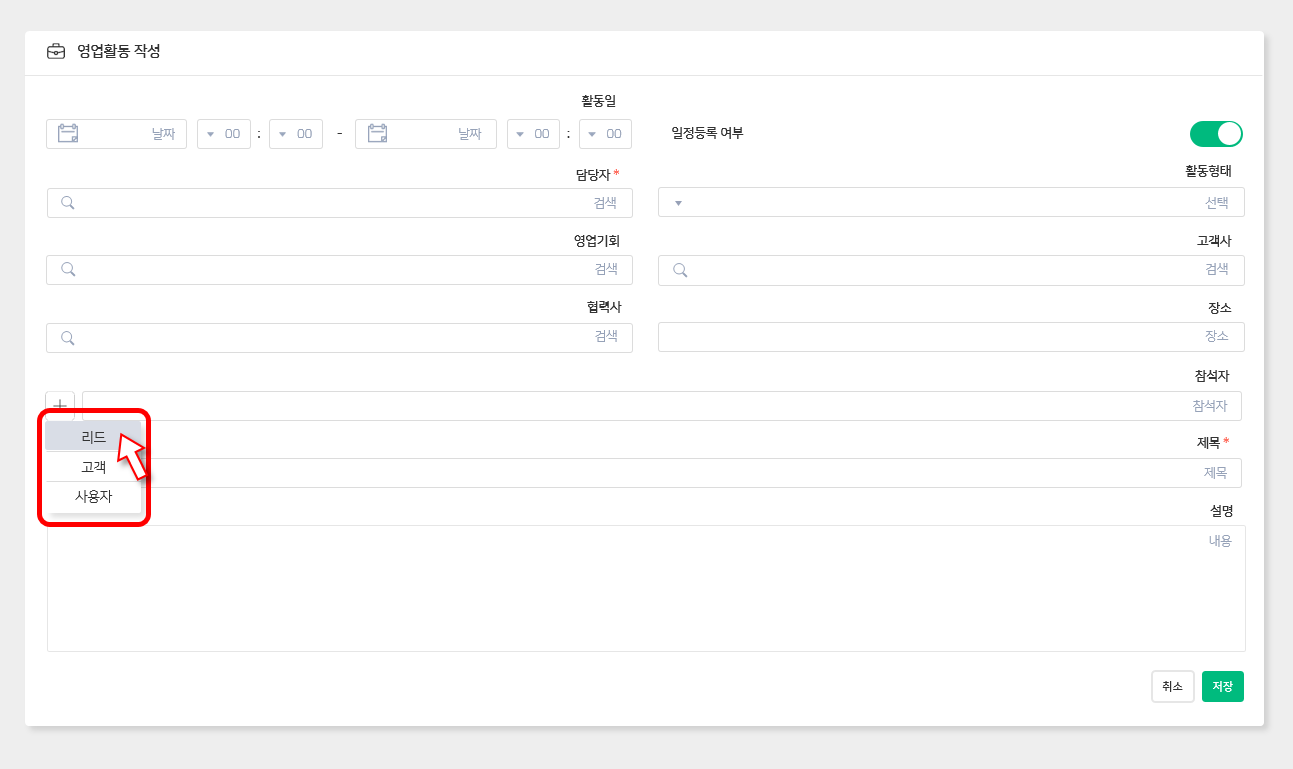1293x769 pixels.
Task: Click the start date calendar icon
Action: pyautogui.click(x=68, y=134)
